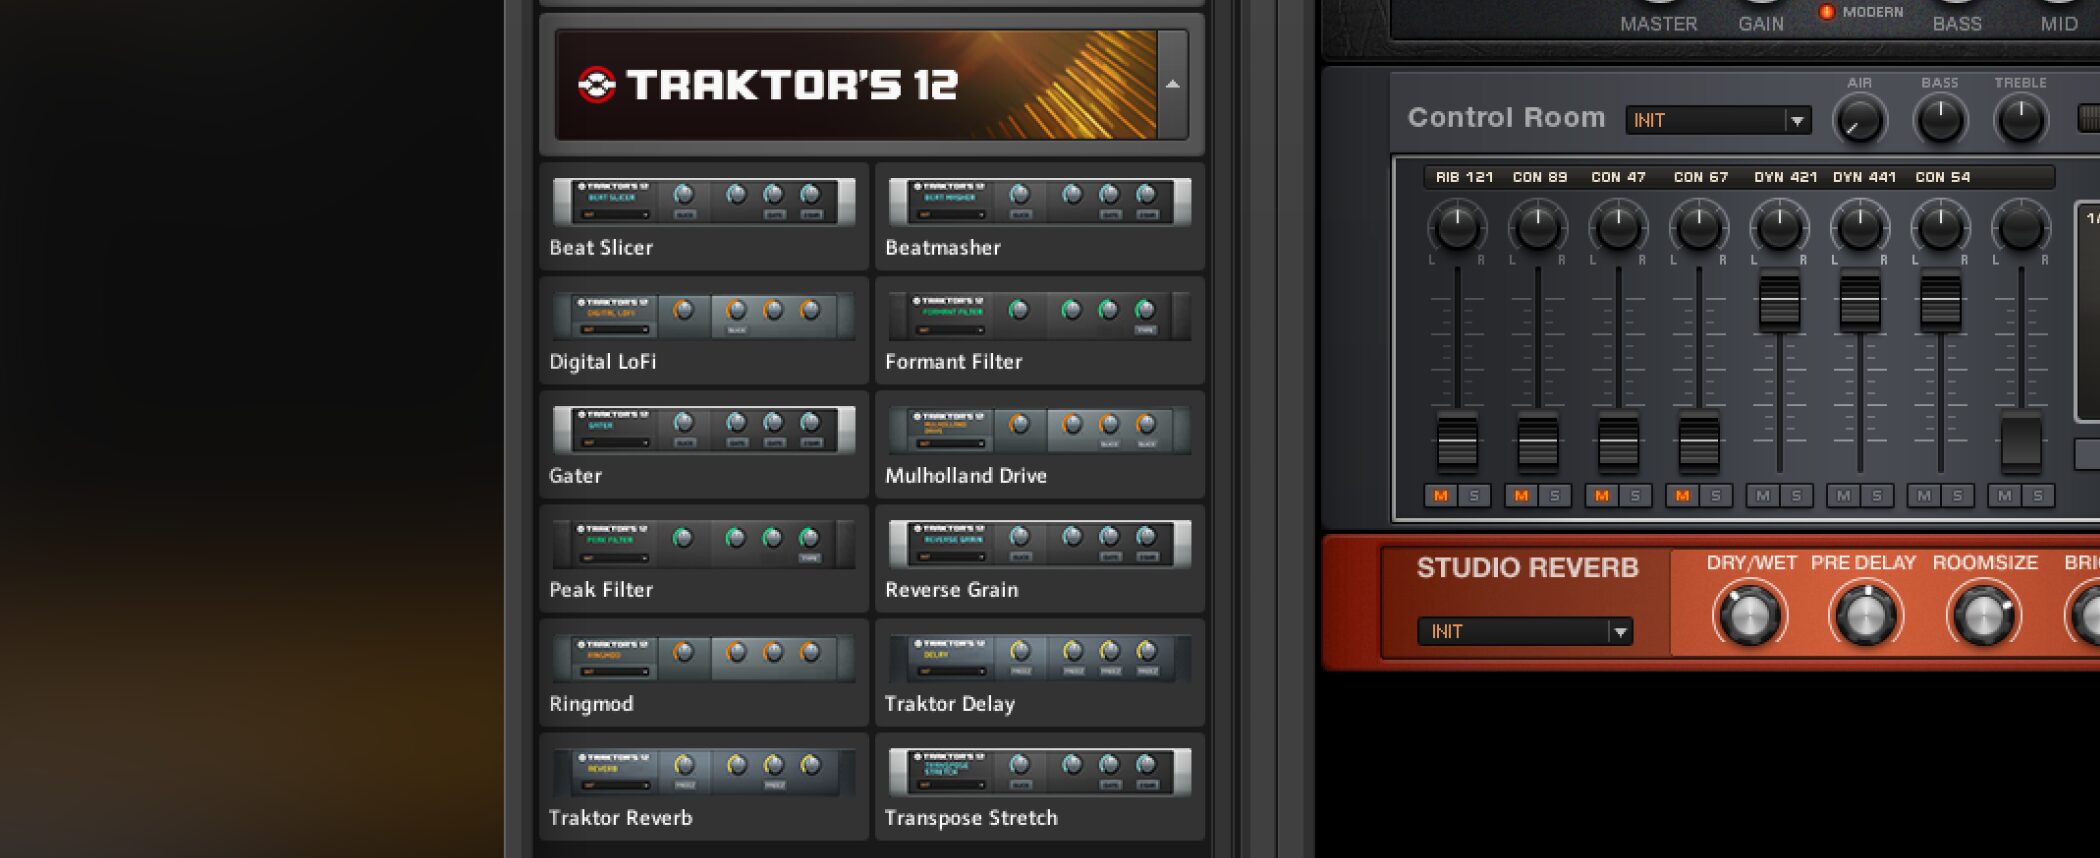Click the RIB 121 channel volume fader
The width and height of the screenshot is (2100, 858).
(1457, 441)
